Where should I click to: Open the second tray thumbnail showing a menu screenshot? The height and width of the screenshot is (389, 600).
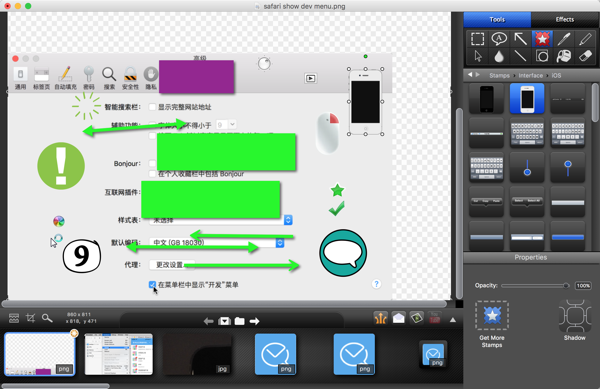tap(119, 354)
